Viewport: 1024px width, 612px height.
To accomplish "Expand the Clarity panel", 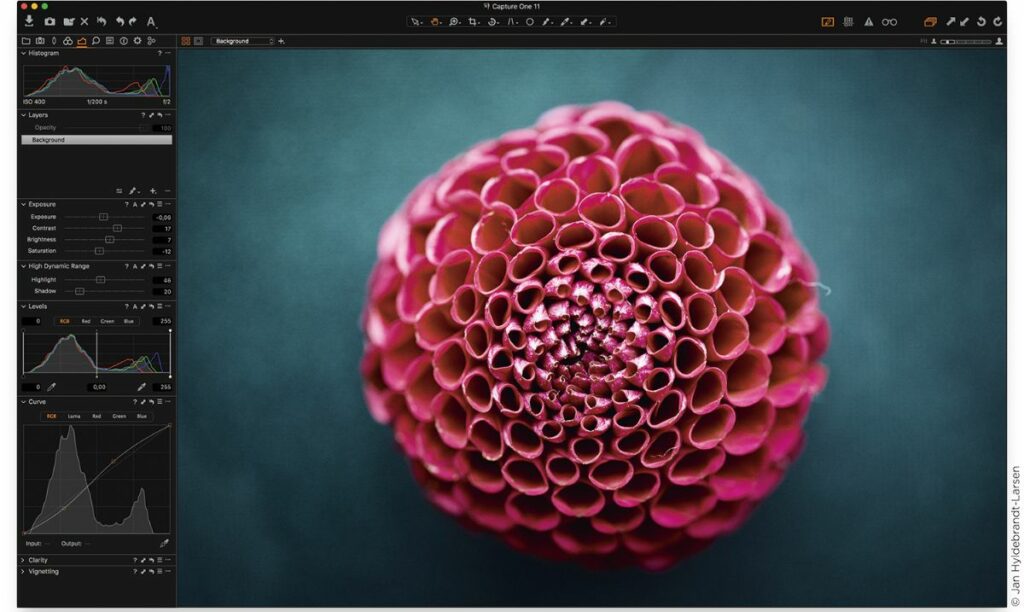I will click(23, 560).
